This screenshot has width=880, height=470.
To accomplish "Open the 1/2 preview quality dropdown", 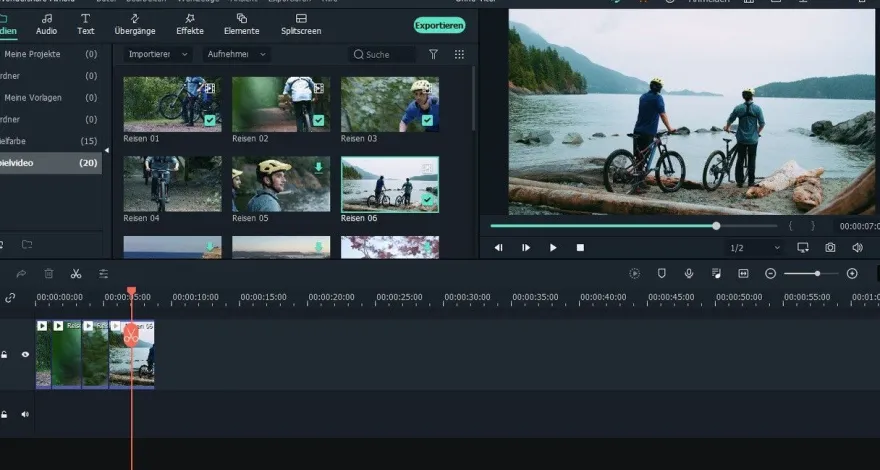I will [754, 248].
